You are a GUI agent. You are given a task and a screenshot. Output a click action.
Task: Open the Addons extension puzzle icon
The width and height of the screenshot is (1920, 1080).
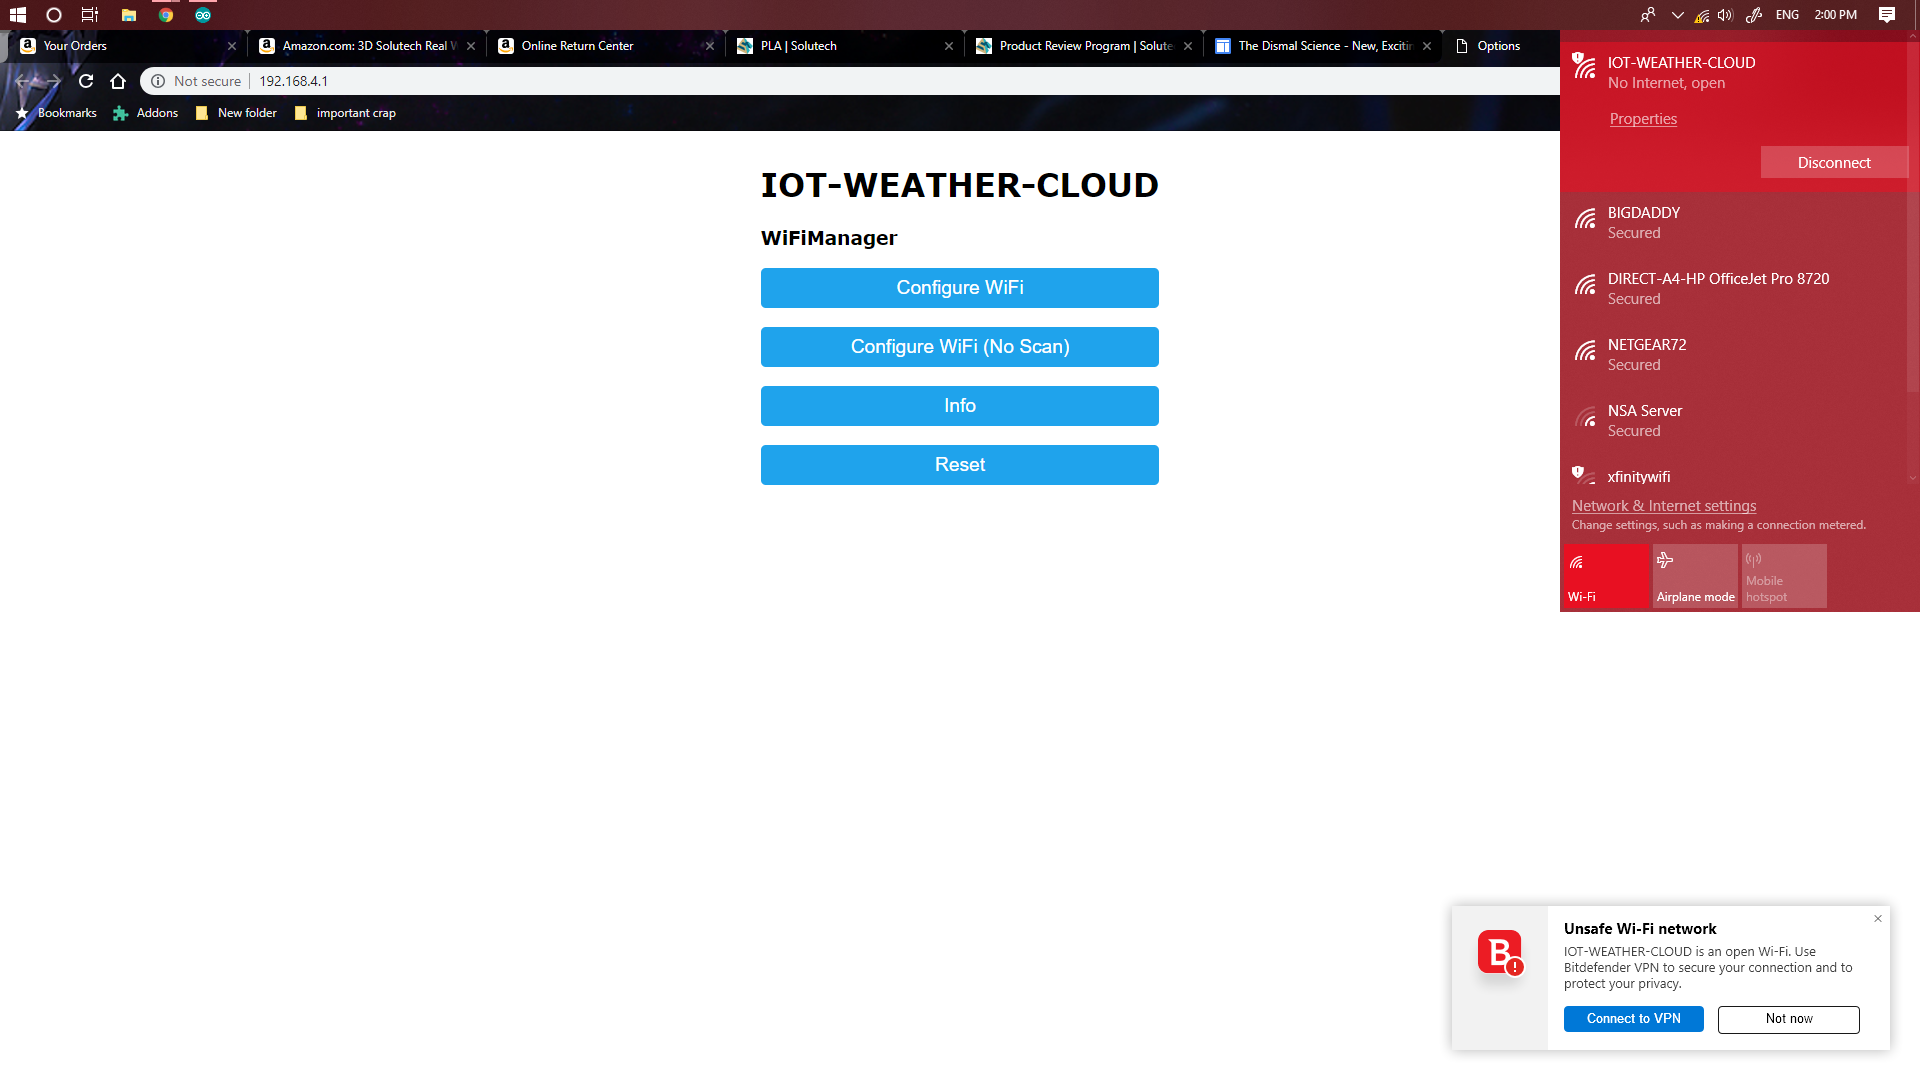[x=120, y=113]
